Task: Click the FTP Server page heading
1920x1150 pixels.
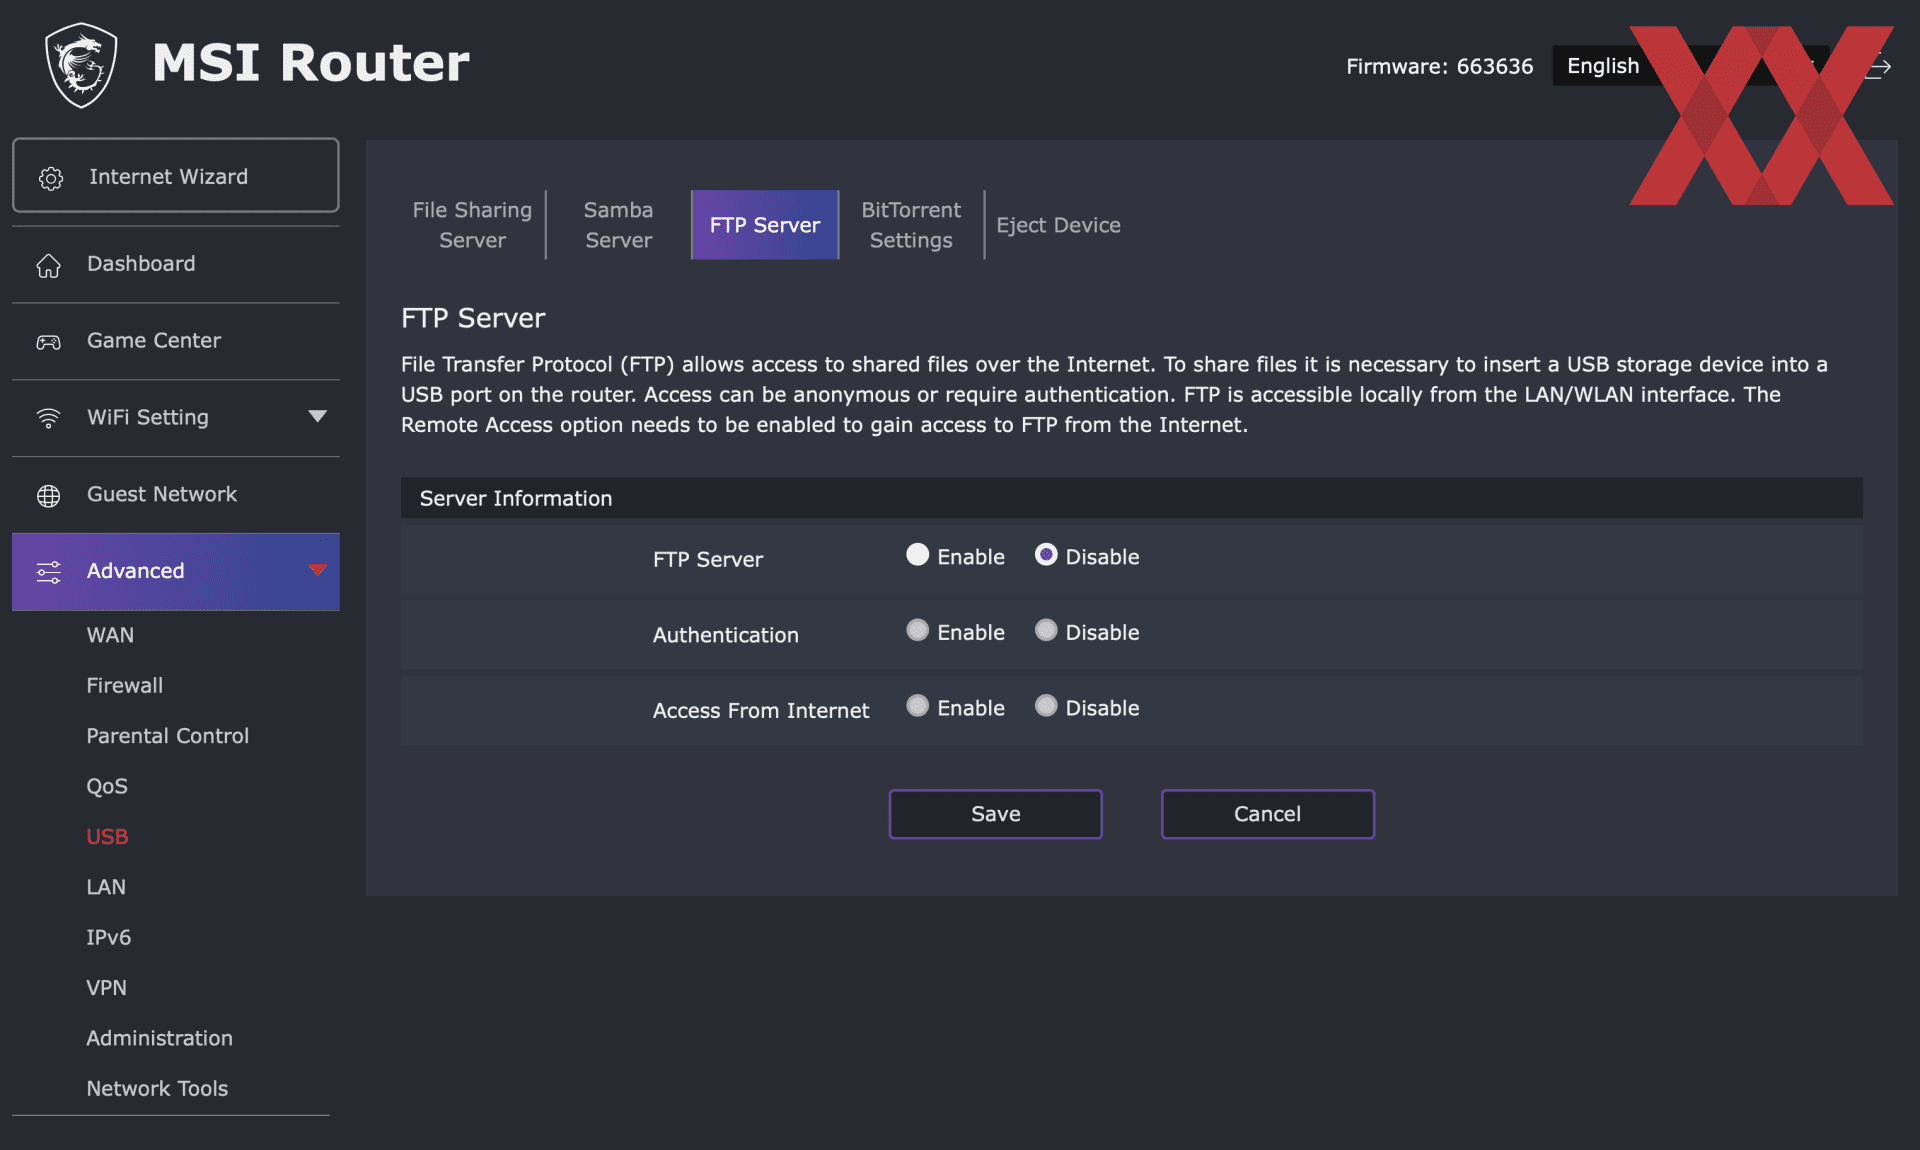Action: click(473, 318)
